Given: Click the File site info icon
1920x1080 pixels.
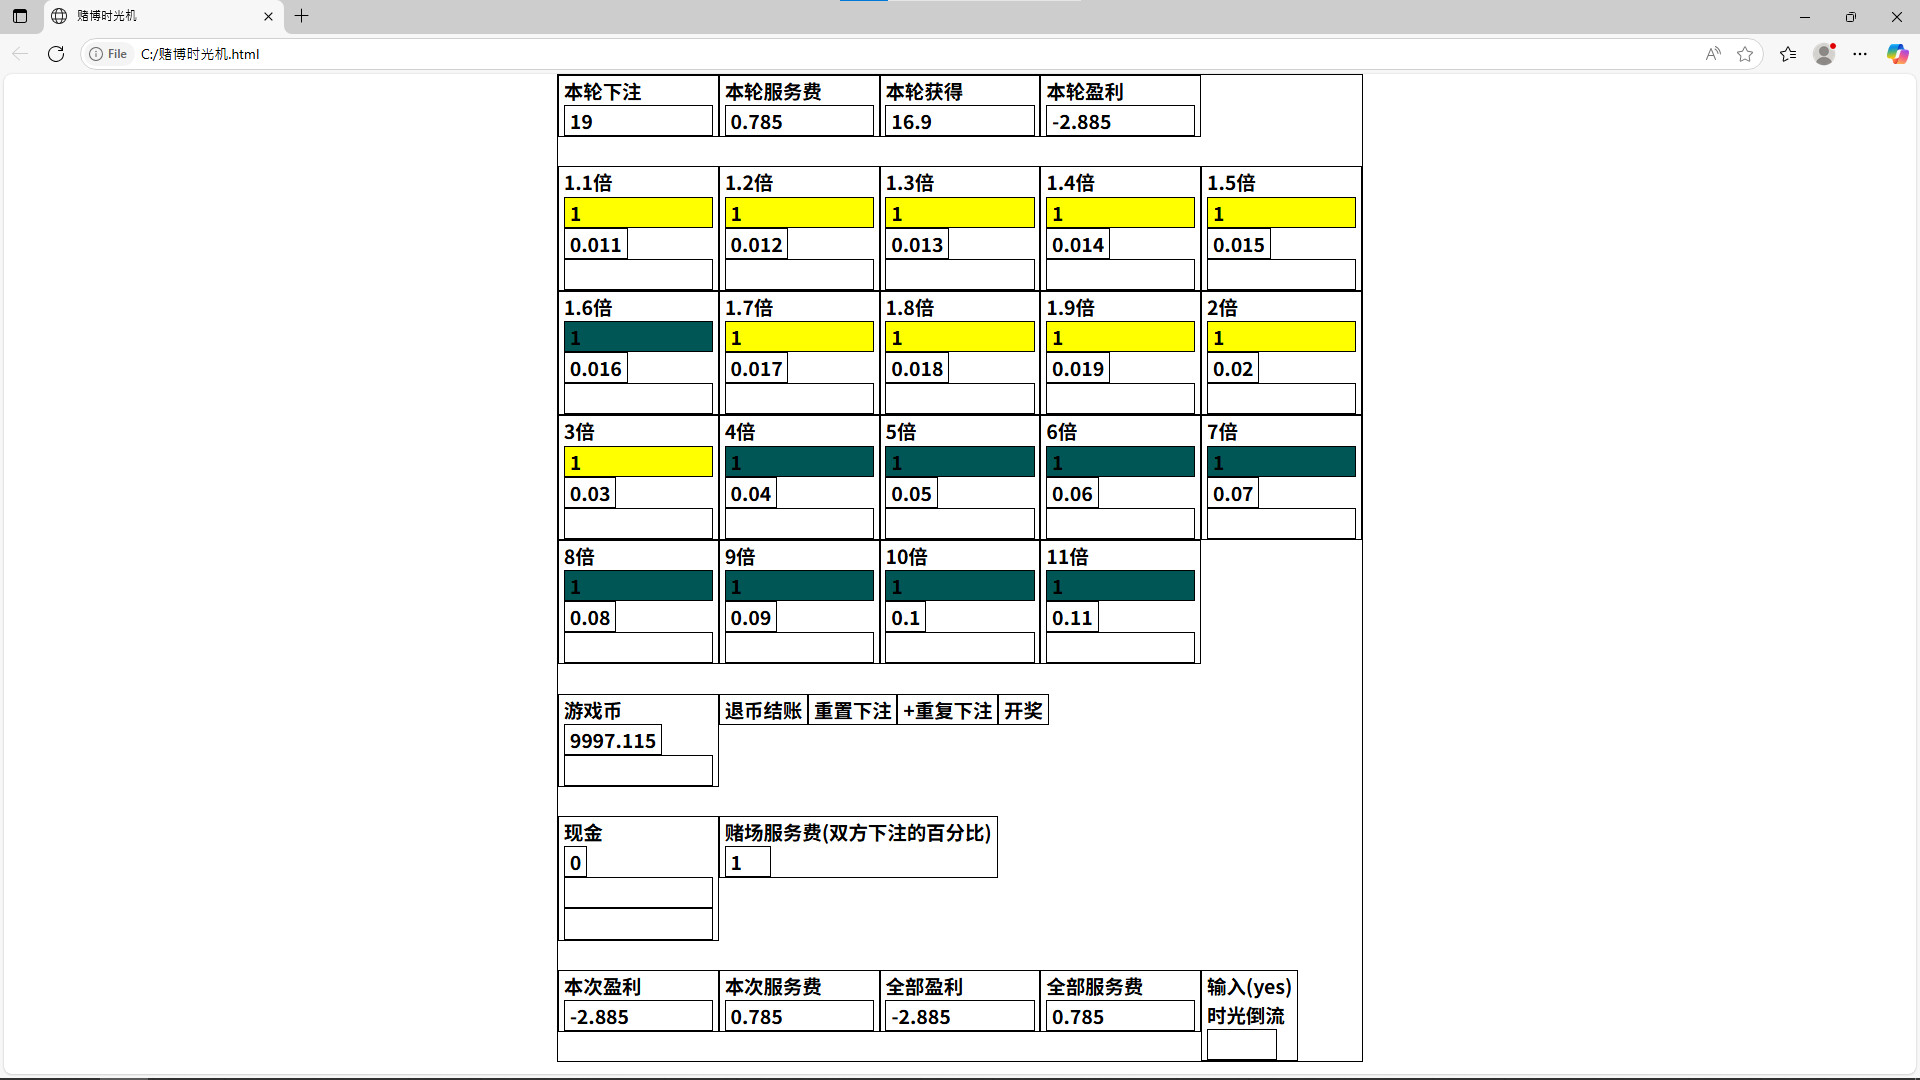Looking at the screenshot, I should click(108, 54).
